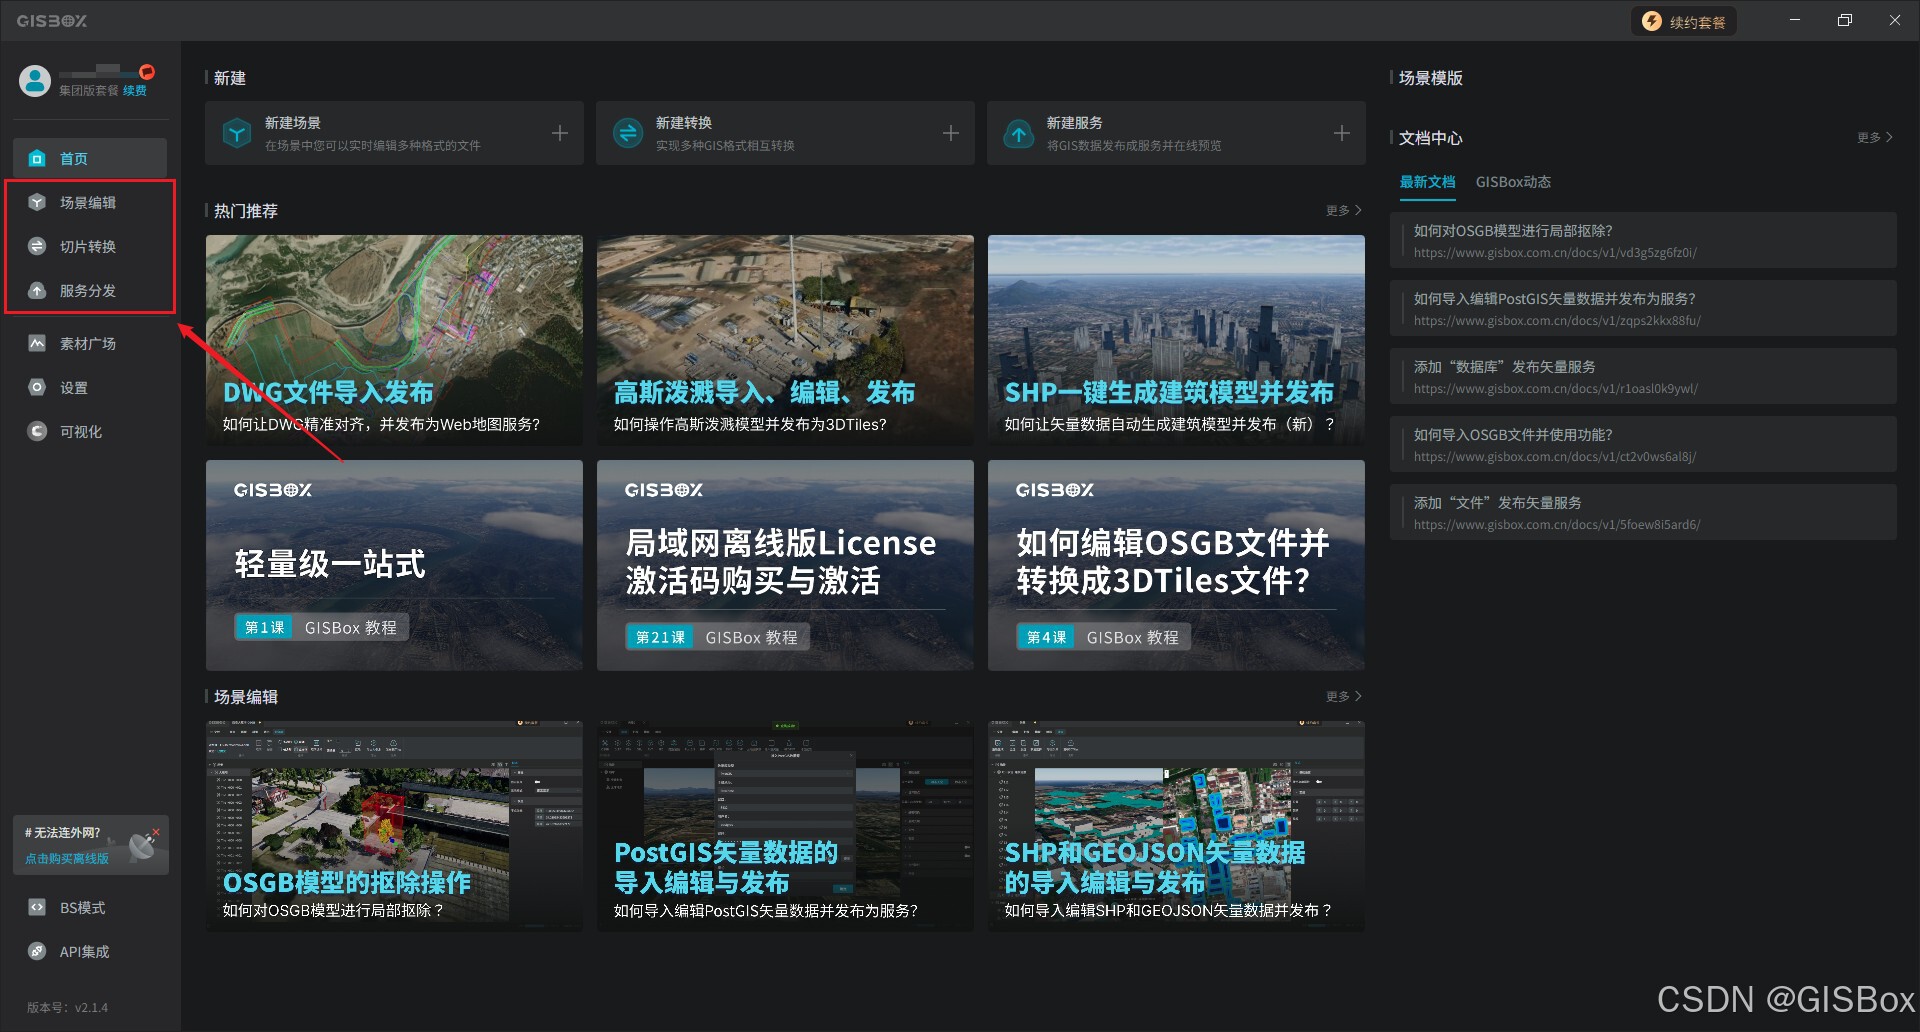Click the API集成 icon

tap(37, 951)
